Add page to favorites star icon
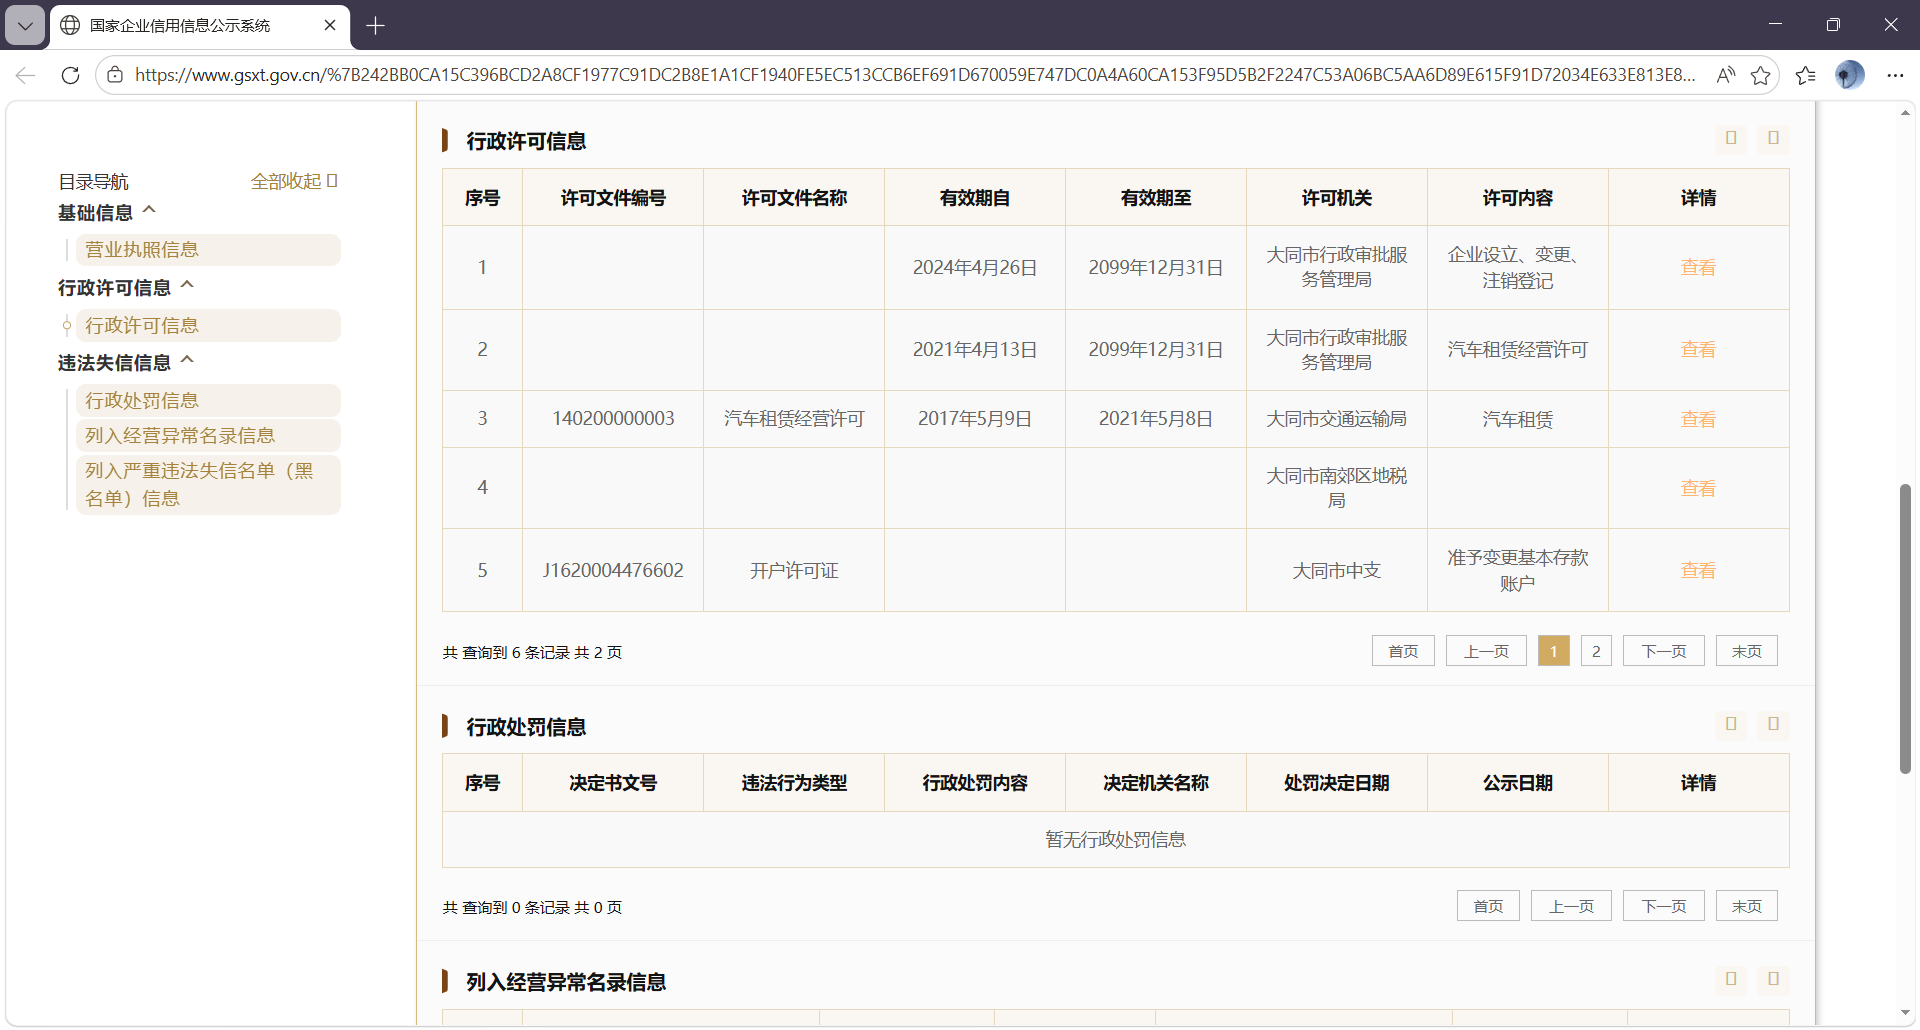 pos(1761,75)
